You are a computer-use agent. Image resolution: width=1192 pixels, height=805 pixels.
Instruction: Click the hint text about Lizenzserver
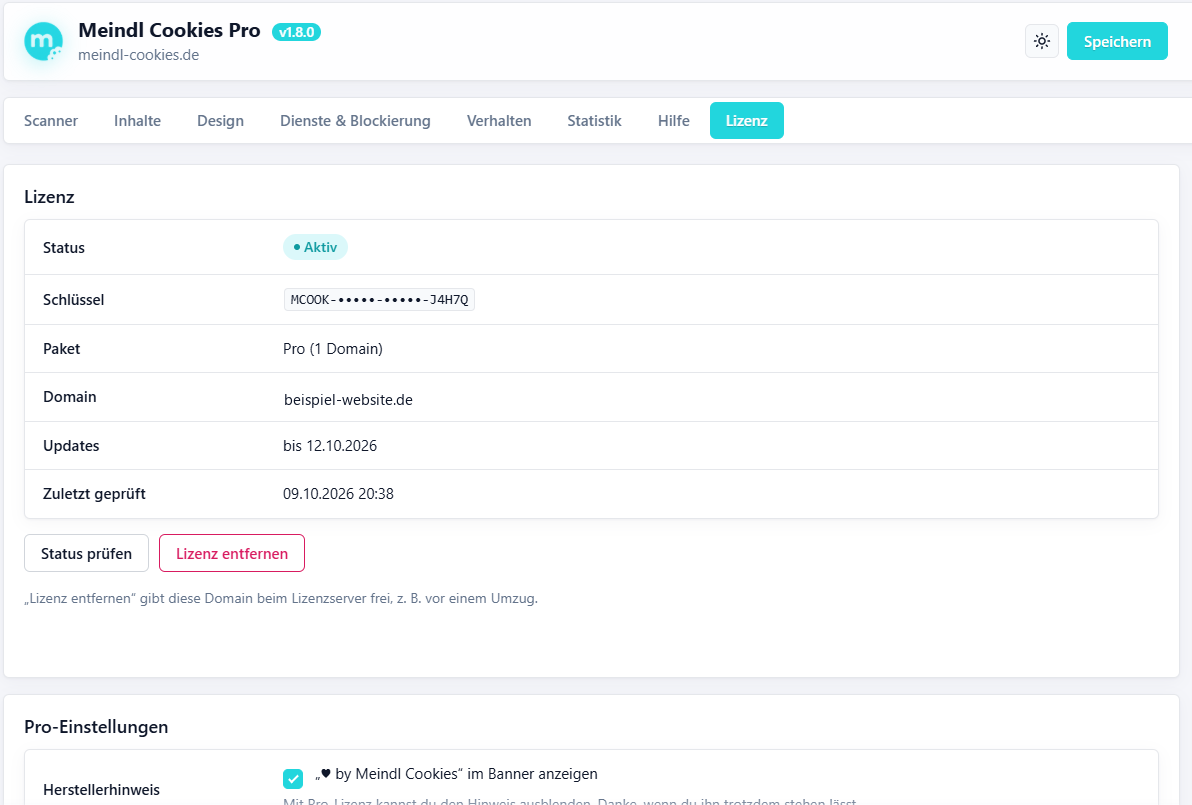point(281,598)
